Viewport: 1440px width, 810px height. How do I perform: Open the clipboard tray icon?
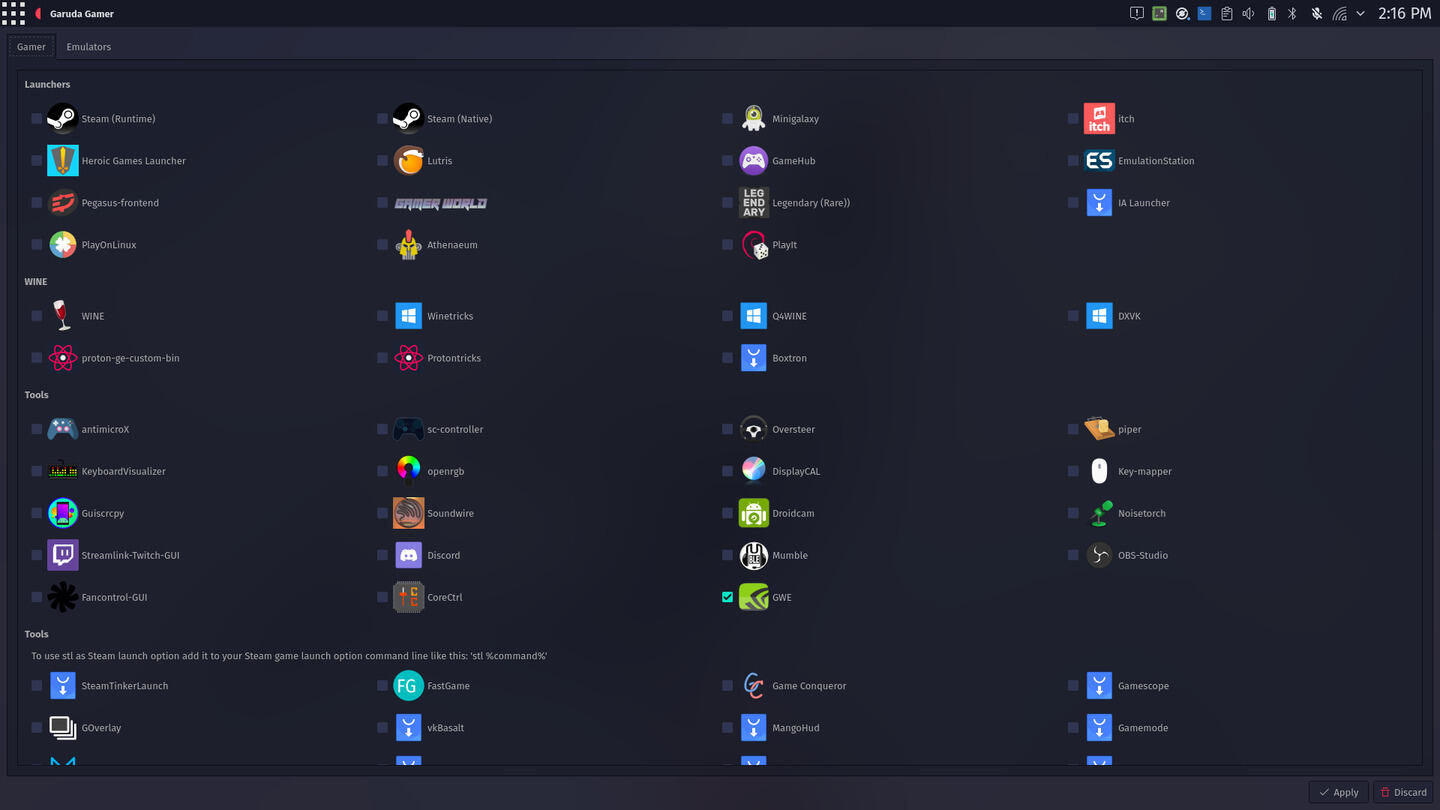[1226, 14]
